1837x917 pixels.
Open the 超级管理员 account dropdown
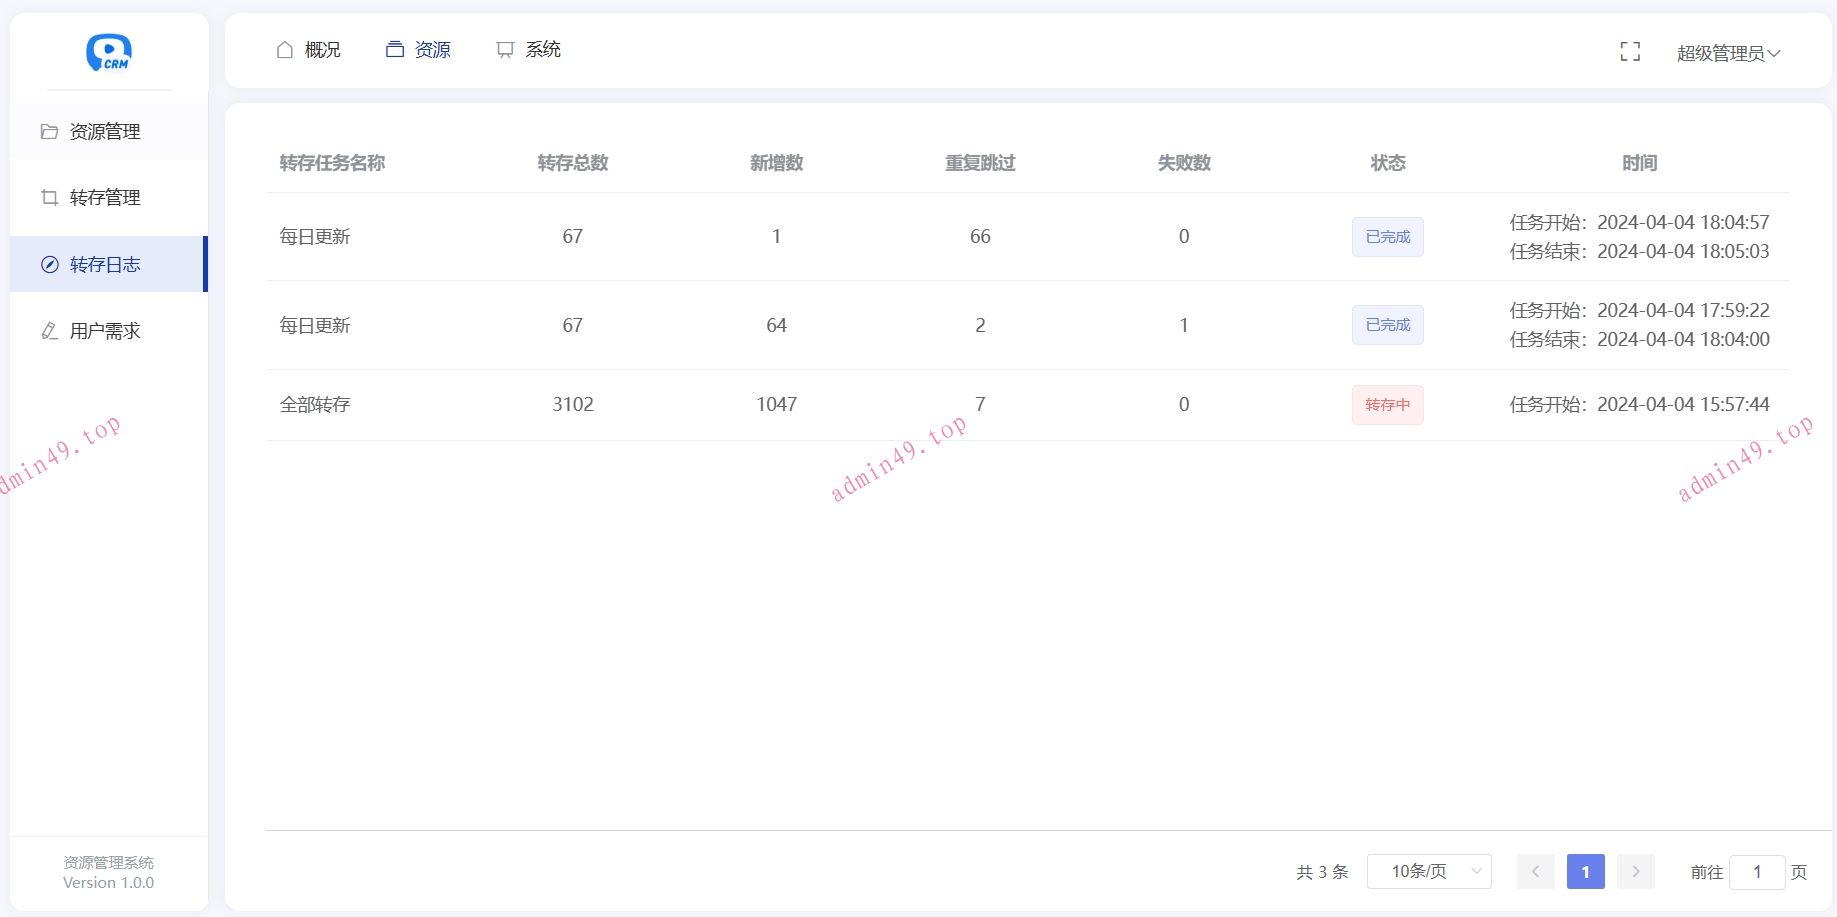(x=1727, y=52)
